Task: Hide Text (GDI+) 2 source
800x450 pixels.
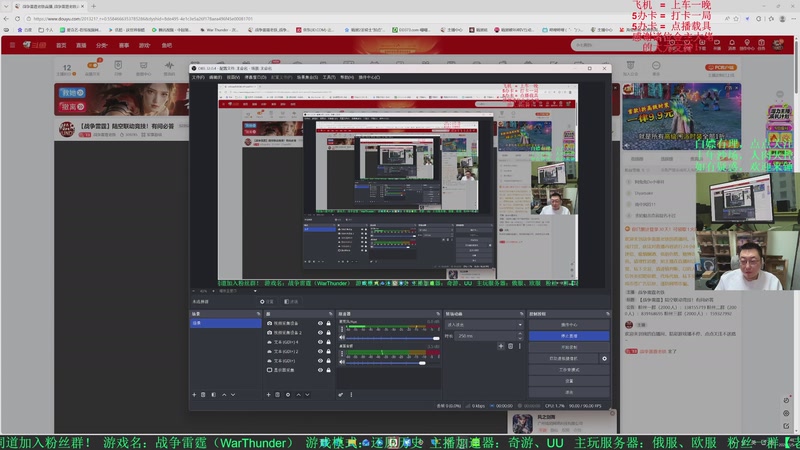Action: 320,352
